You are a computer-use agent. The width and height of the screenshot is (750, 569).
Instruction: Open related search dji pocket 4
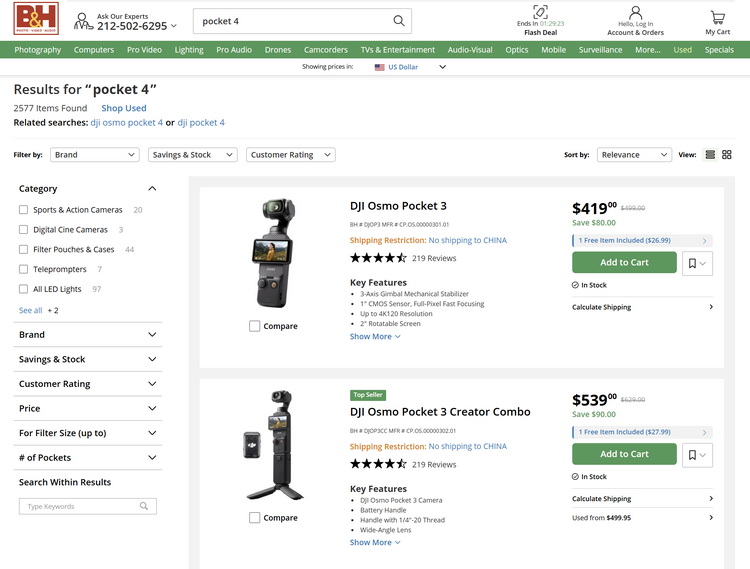(x=201, y=123)
